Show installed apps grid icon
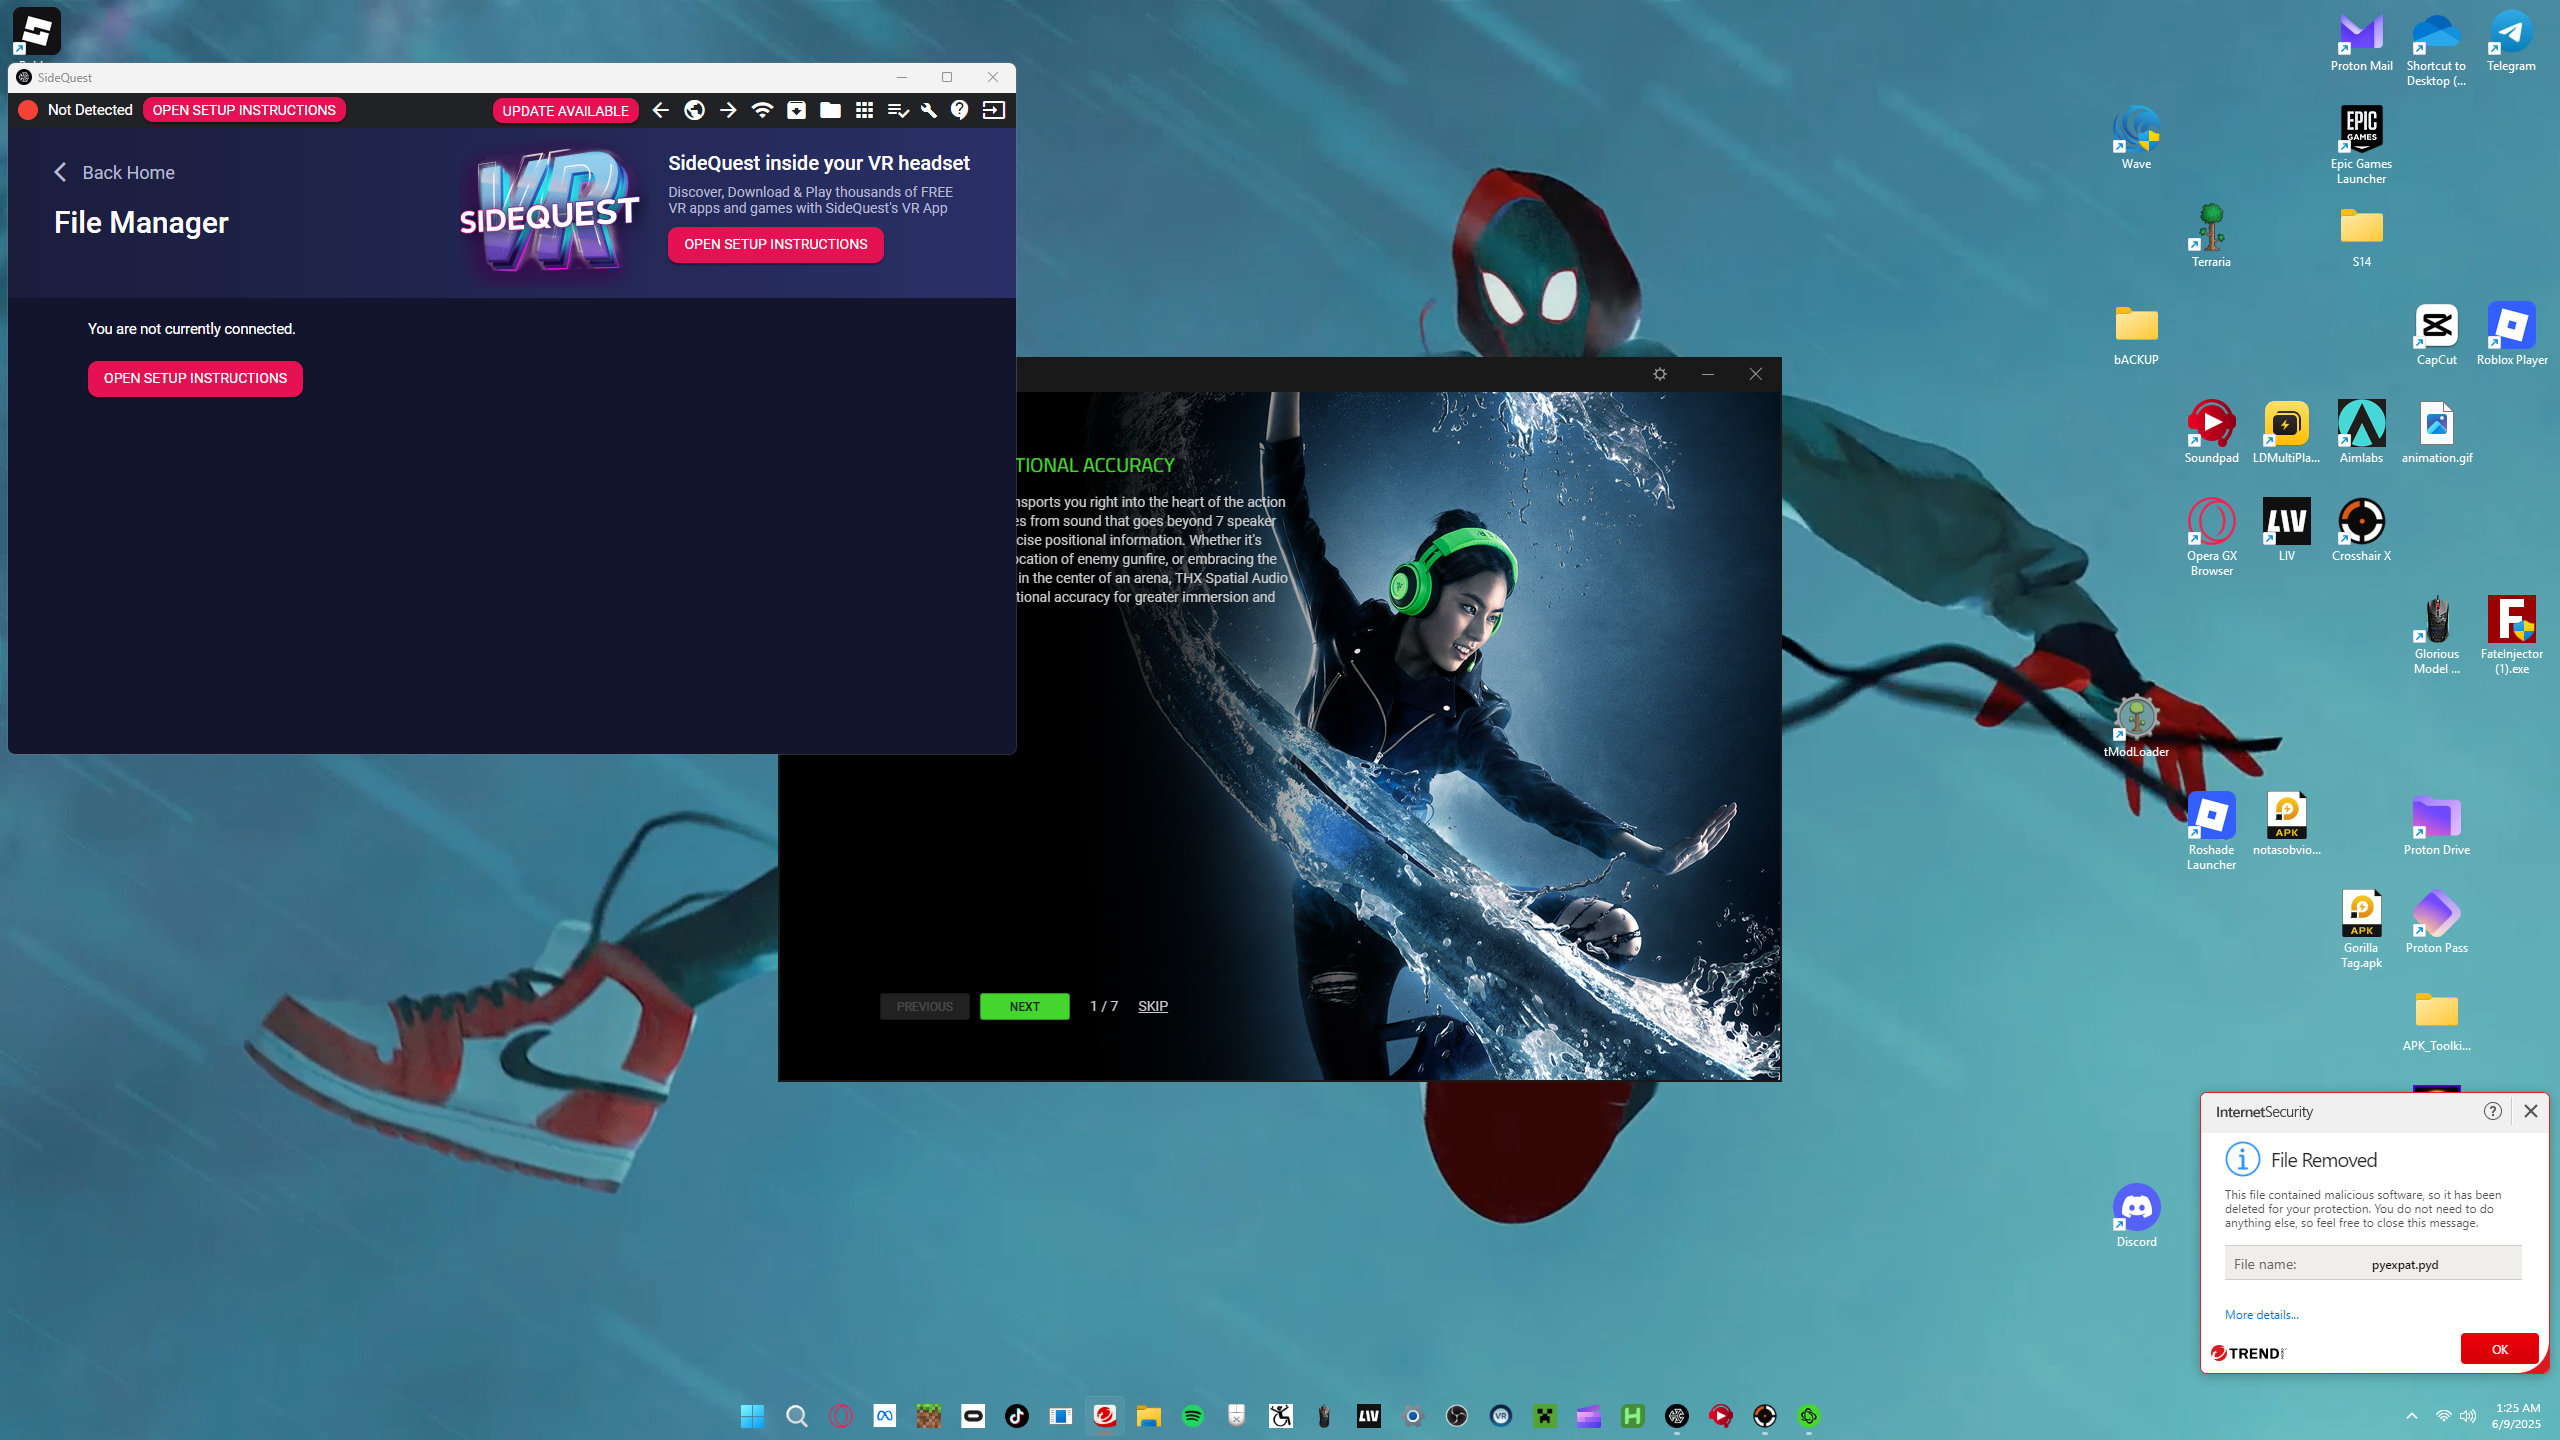This screenshot has height=1440, width=2560. (864, 110)
